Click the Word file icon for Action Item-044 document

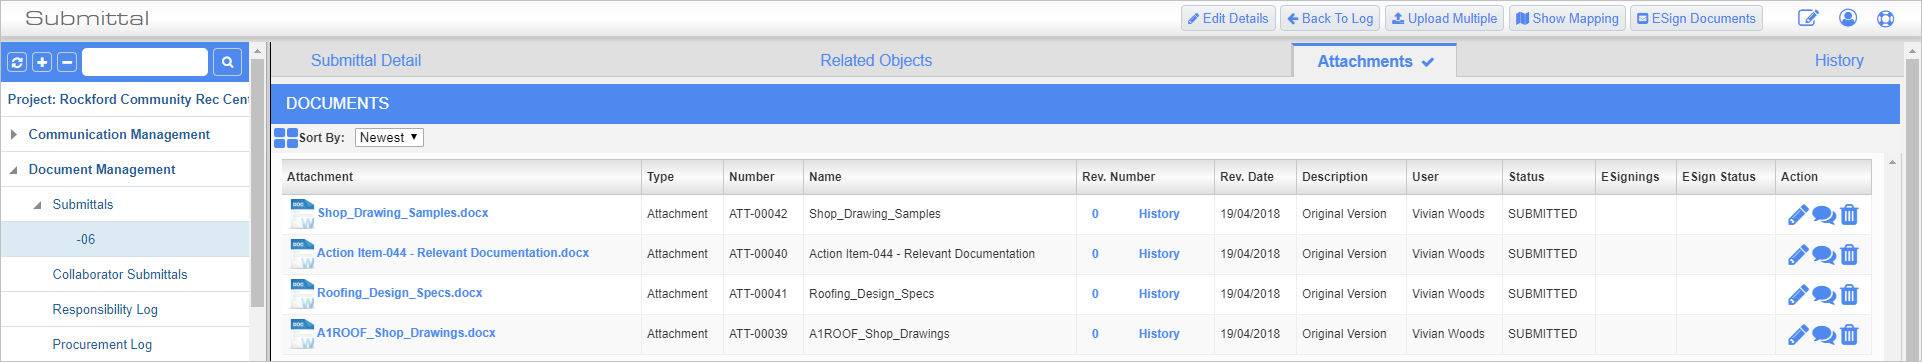[302, 254]
